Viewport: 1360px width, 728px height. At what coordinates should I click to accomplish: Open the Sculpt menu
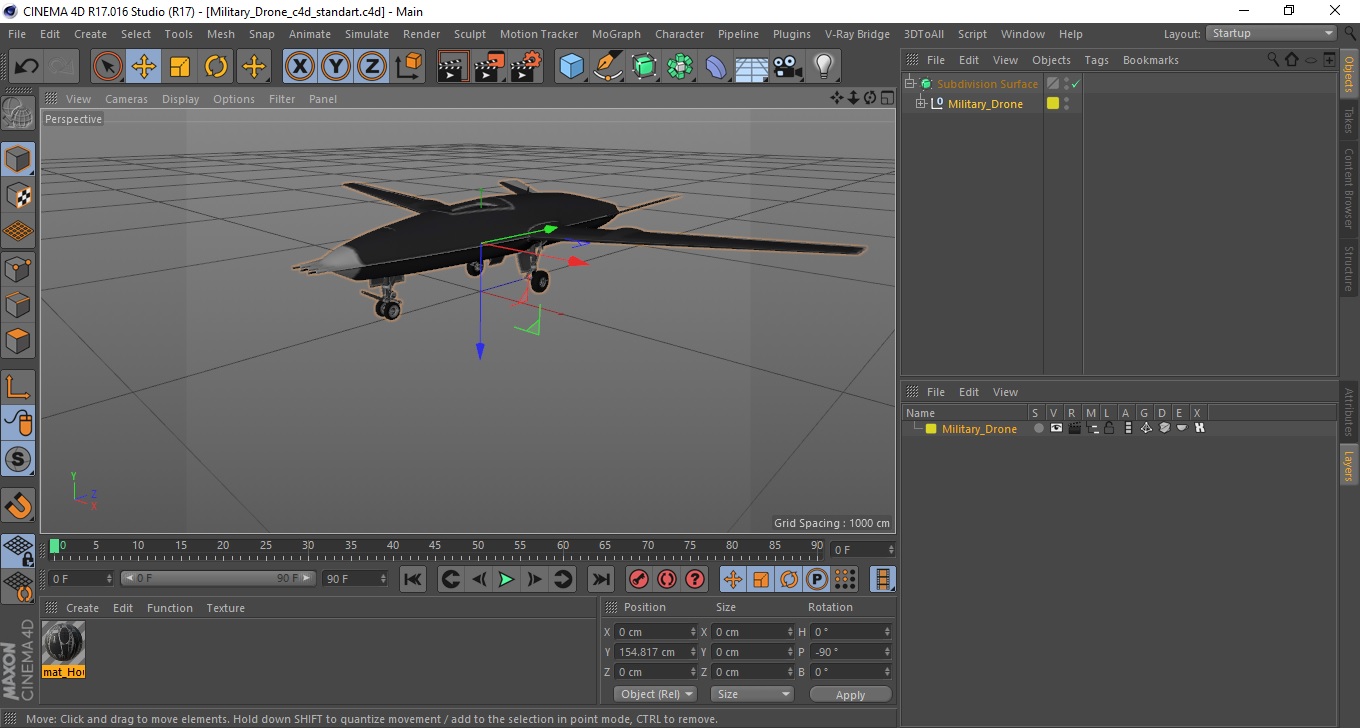pyautogui.click(x=470, y=34)
